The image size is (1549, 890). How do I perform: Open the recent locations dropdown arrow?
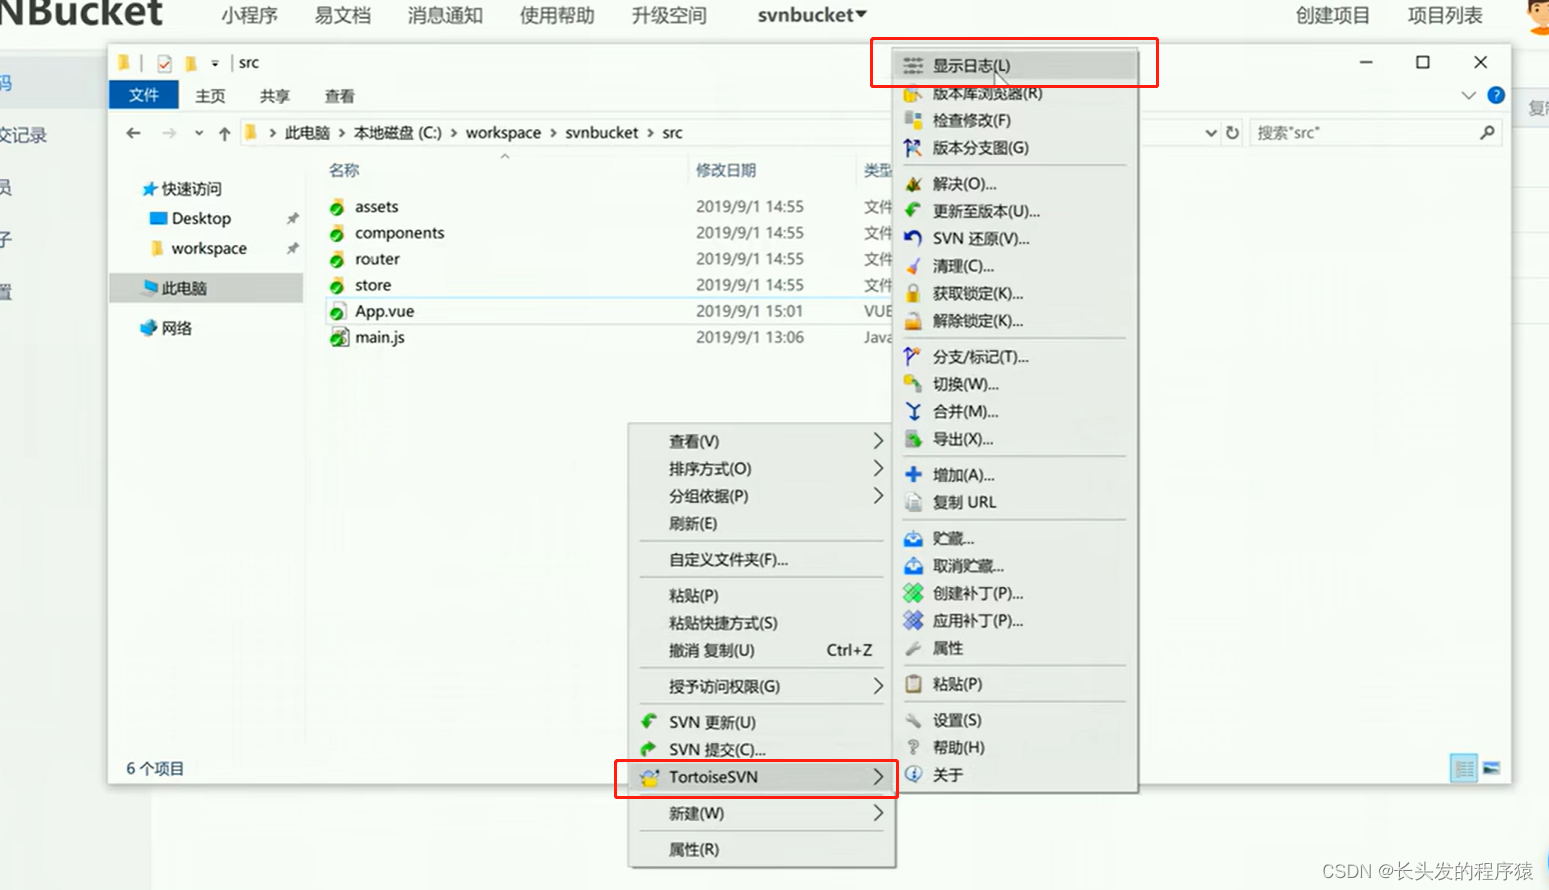coord(199,133)
